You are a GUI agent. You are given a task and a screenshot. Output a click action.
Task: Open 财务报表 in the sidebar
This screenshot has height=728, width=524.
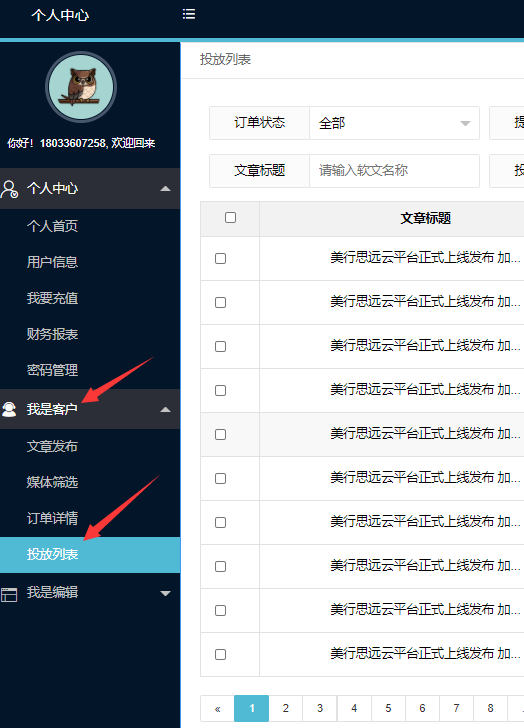[x=52, y=334]
